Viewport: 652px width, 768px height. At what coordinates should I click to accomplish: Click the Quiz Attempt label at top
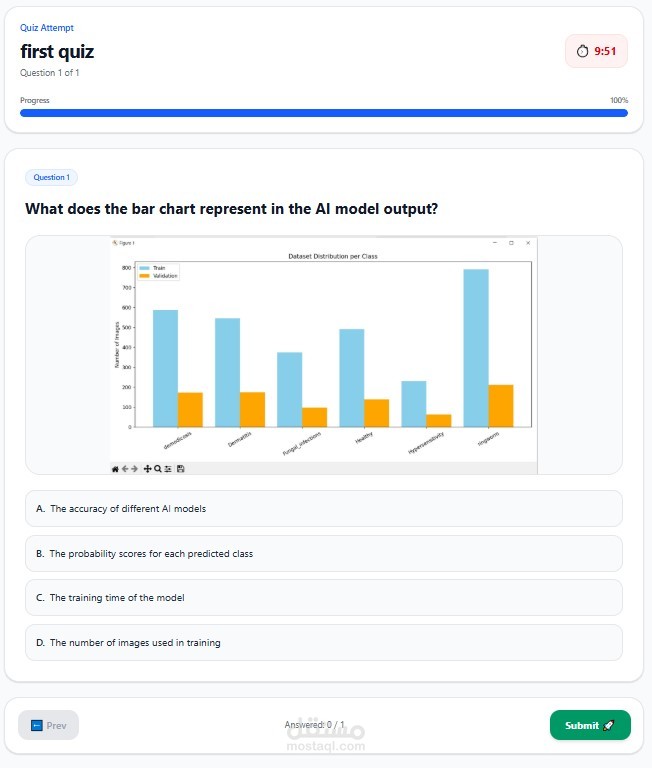pyautogui.click(x=47, y=28)
